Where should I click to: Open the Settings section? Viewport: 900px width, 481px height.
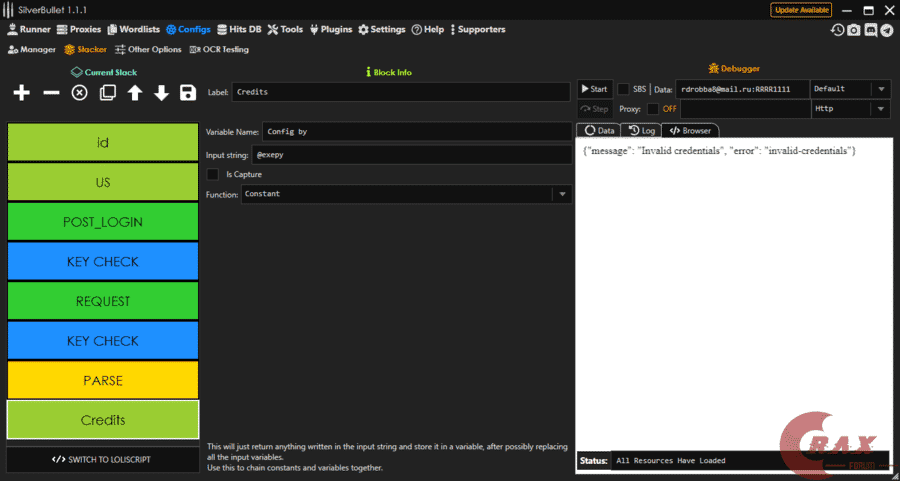(x=382, y=29)
